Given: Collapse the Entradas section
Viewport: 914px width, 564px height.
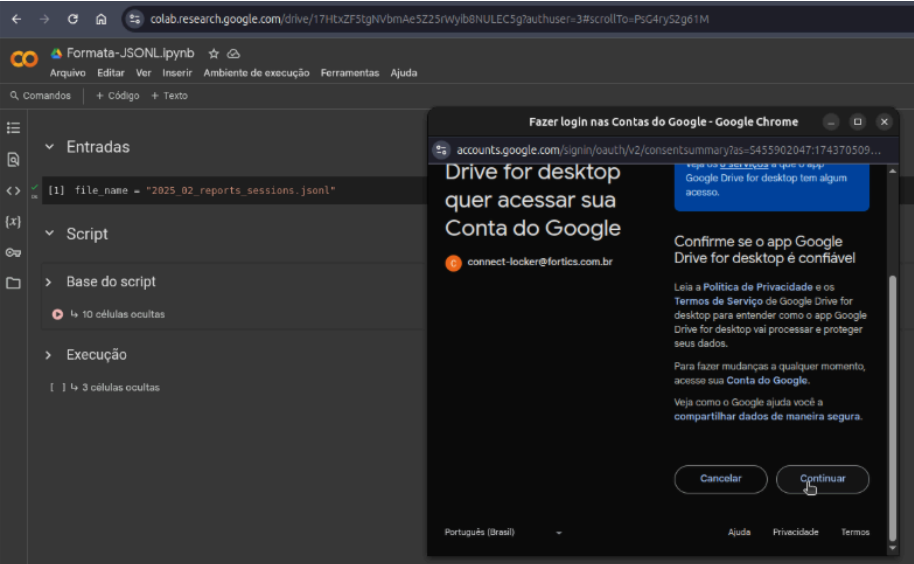Looking at the screenshot, I should tap(50, 147).
